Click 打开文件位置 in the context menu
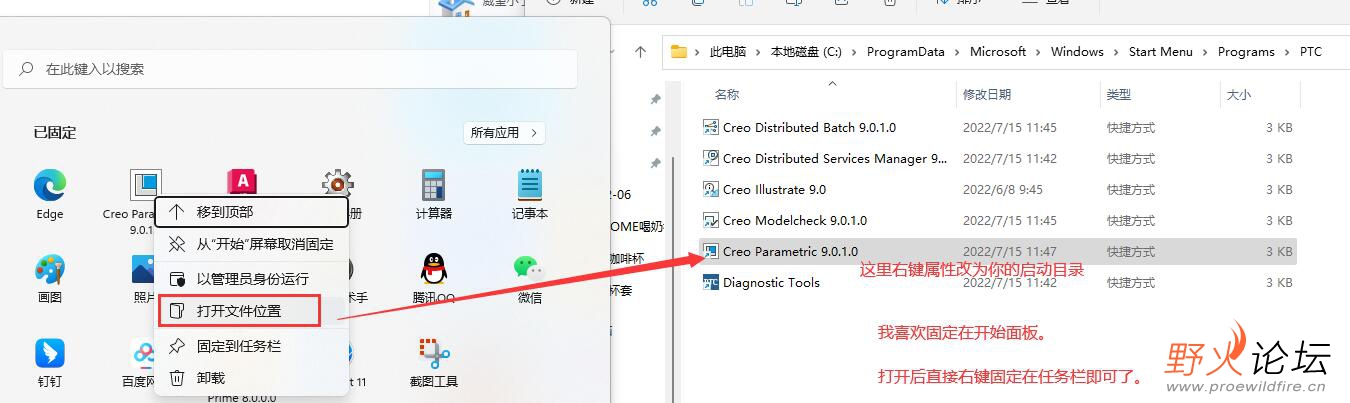The image size is (1350, 403). pos(239,311)
